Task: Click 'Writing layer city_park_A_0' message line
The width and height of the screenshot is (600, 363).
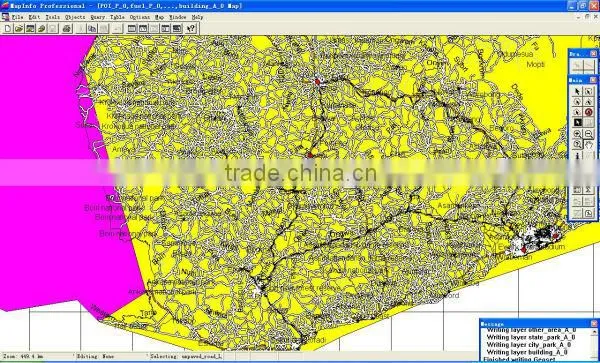Action: pos(530,345)
